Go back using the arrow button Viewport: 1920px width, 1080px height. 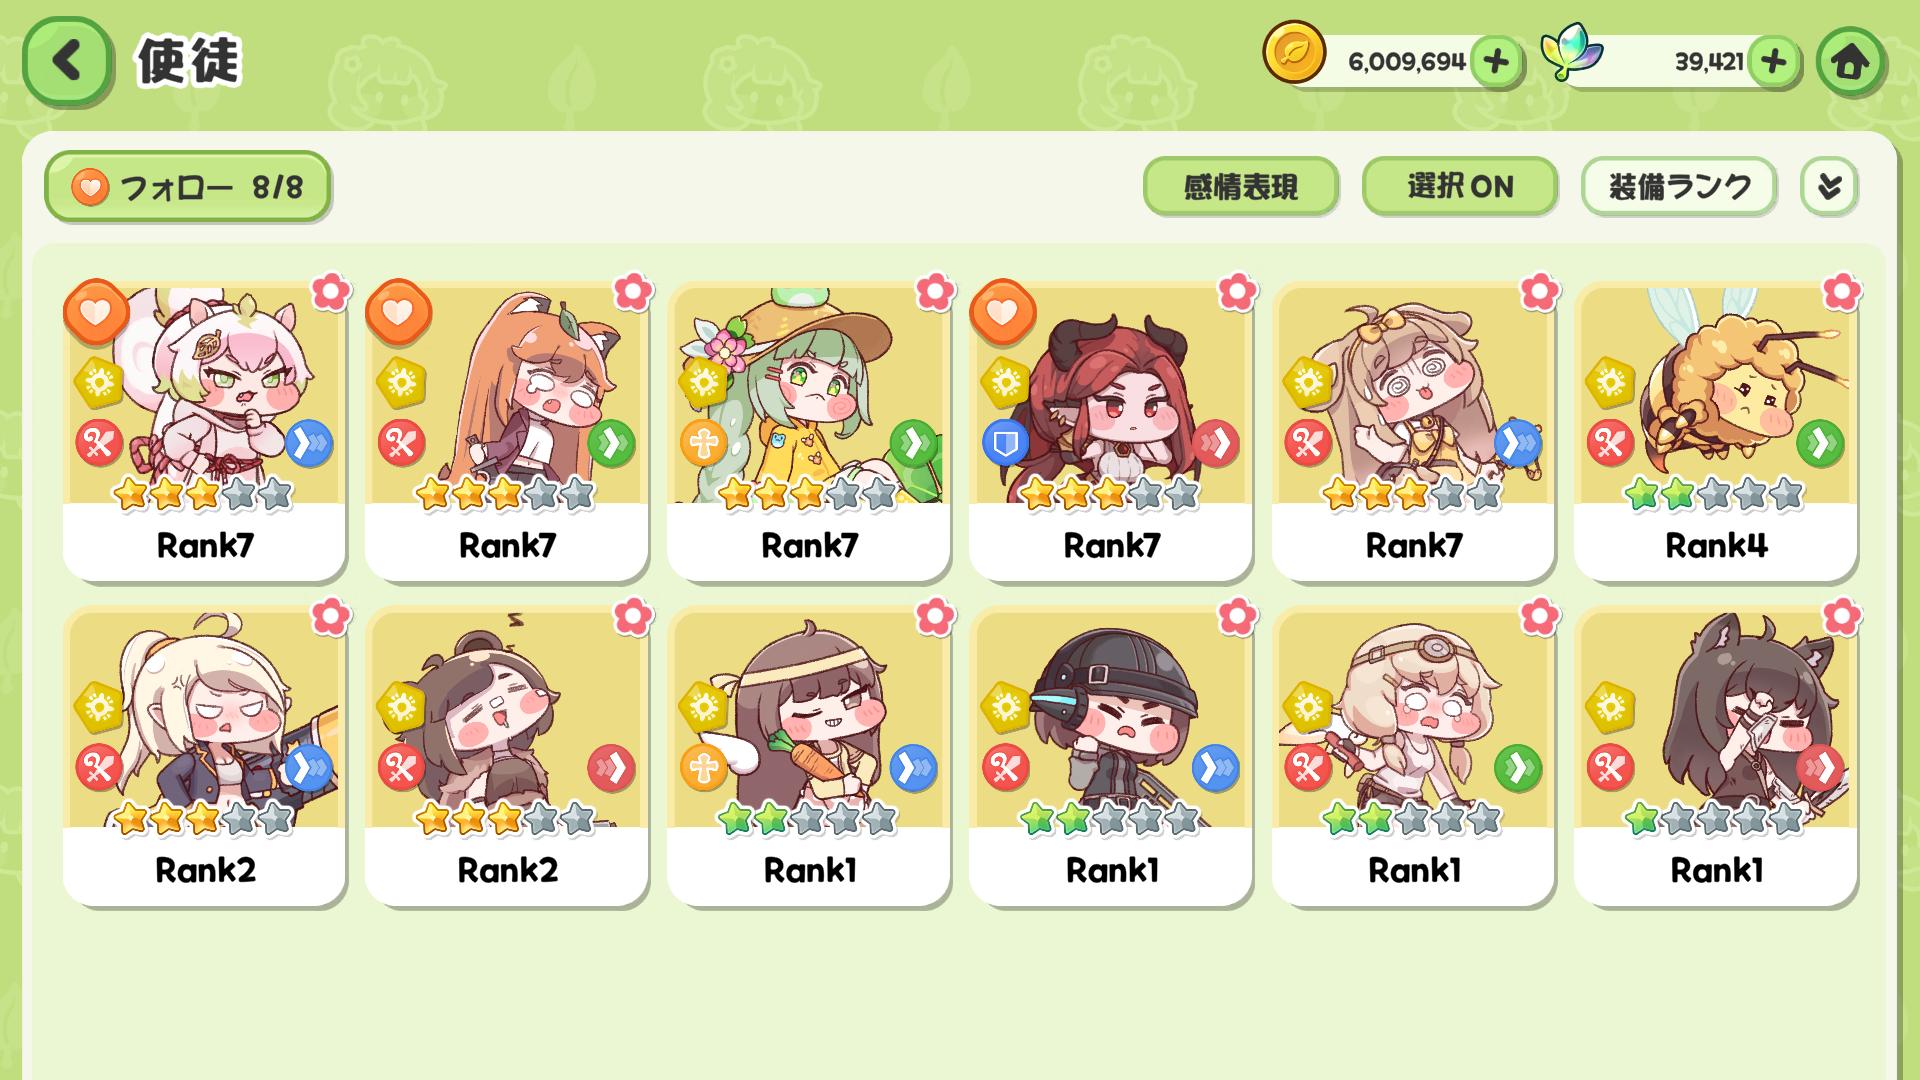tap(67, 61)
